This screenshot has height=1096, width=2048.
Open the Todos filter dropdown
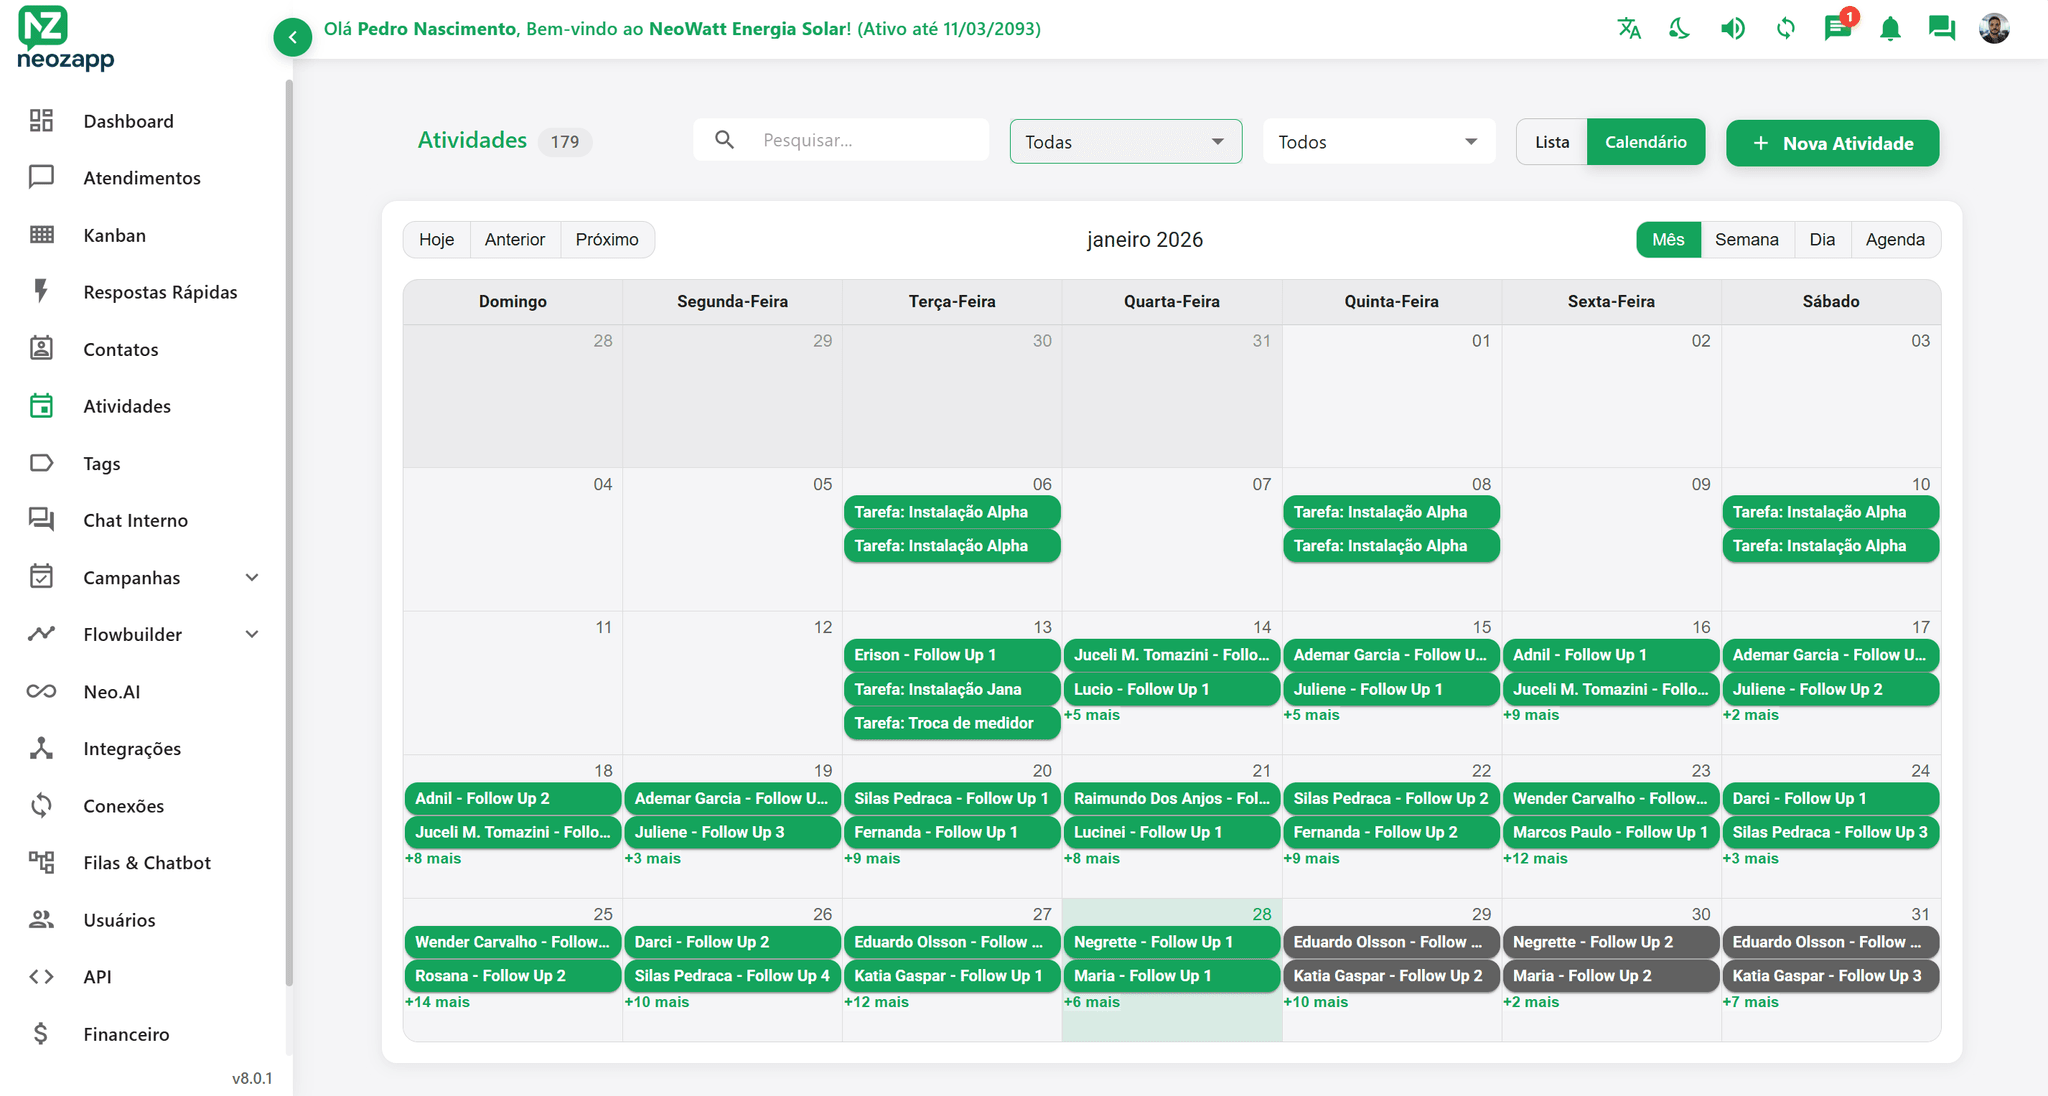coord(1378,142)
